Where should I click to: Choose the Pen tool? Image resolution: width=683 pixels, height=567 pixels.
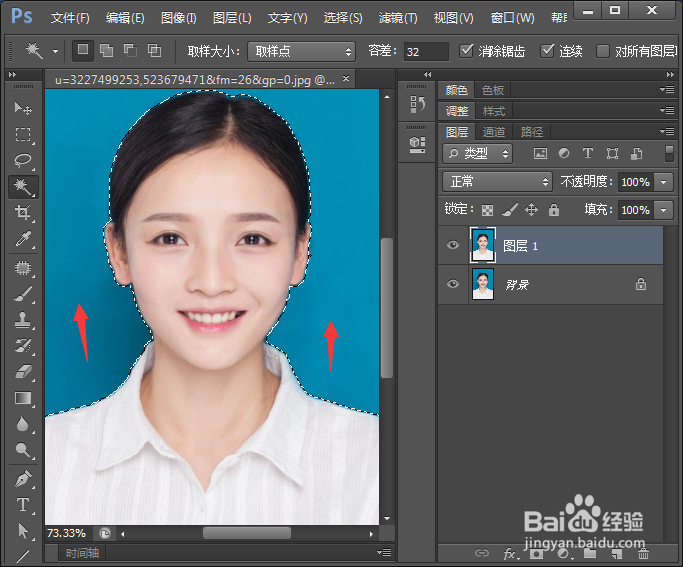(23, 478)
